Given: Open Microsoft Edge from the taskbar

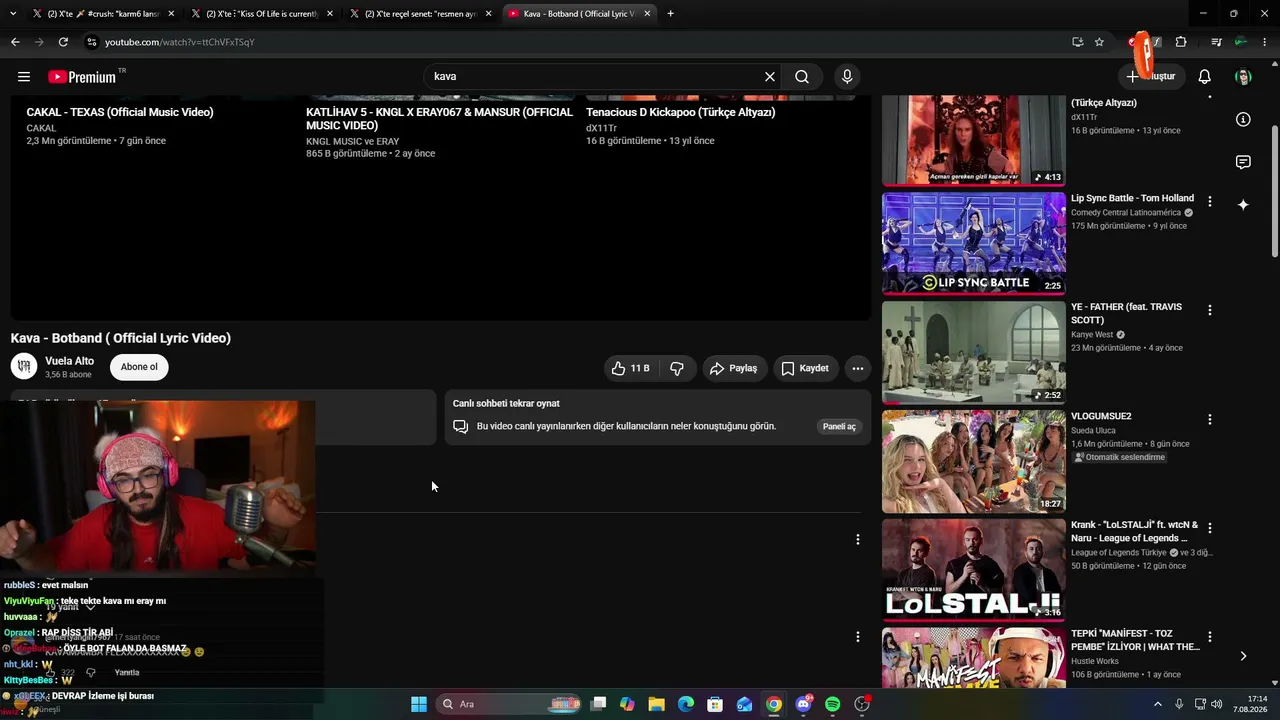Looking at the screenshot, I should point(686,704).
